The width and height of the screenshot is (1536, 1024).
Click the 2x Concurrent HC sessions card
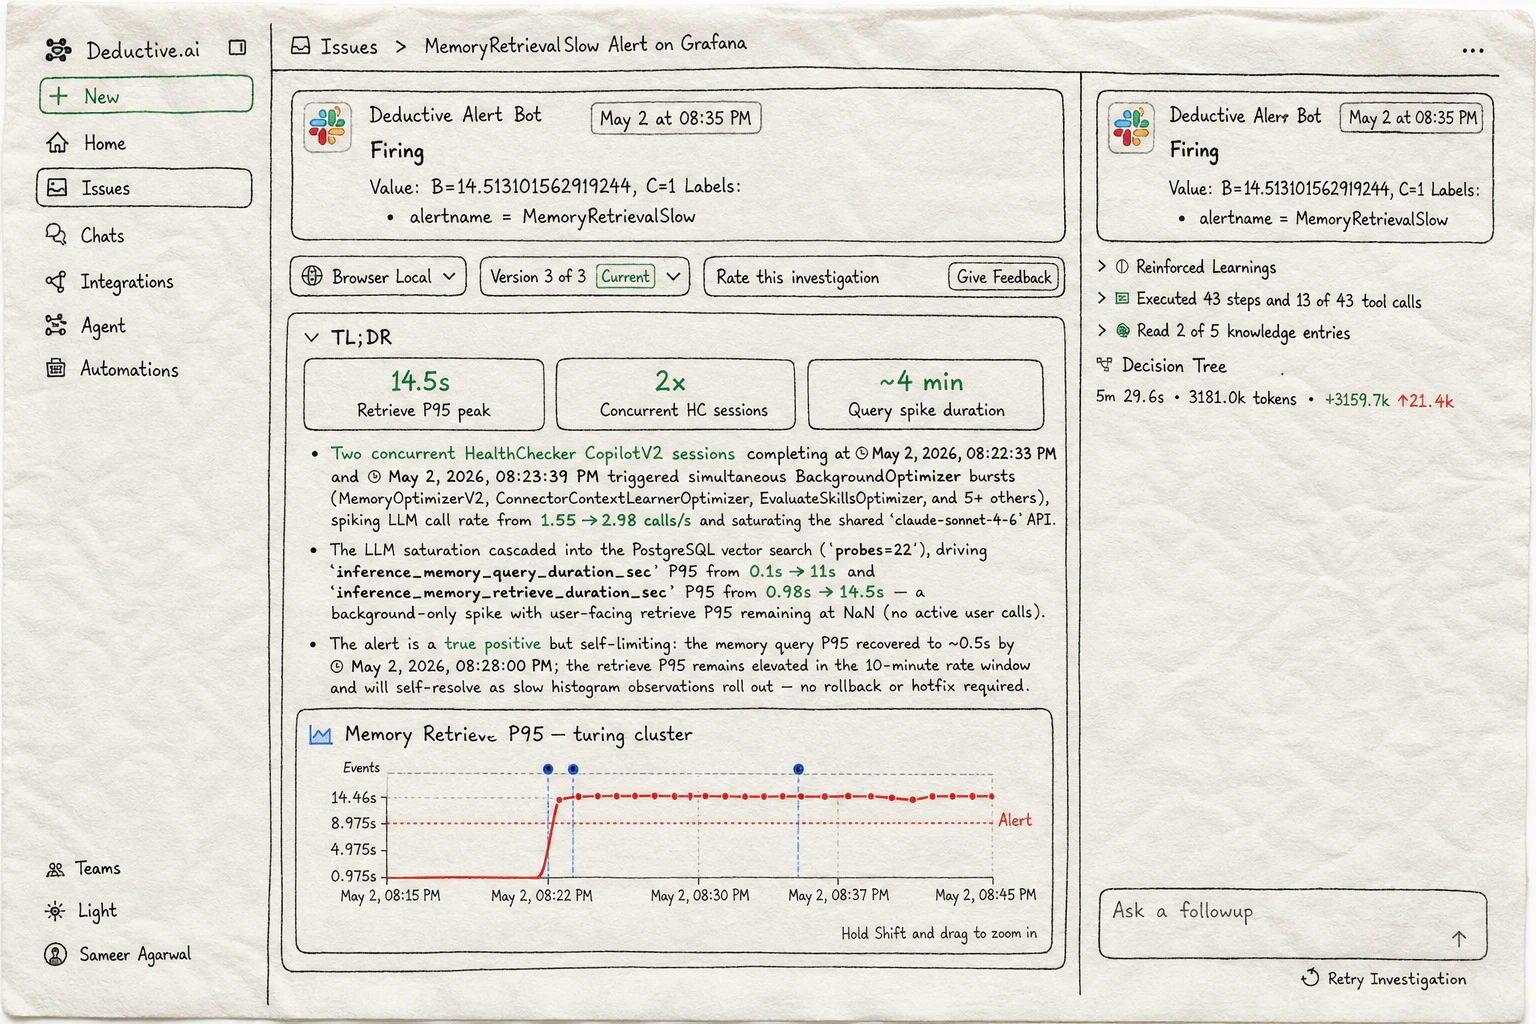pos(675,394)
